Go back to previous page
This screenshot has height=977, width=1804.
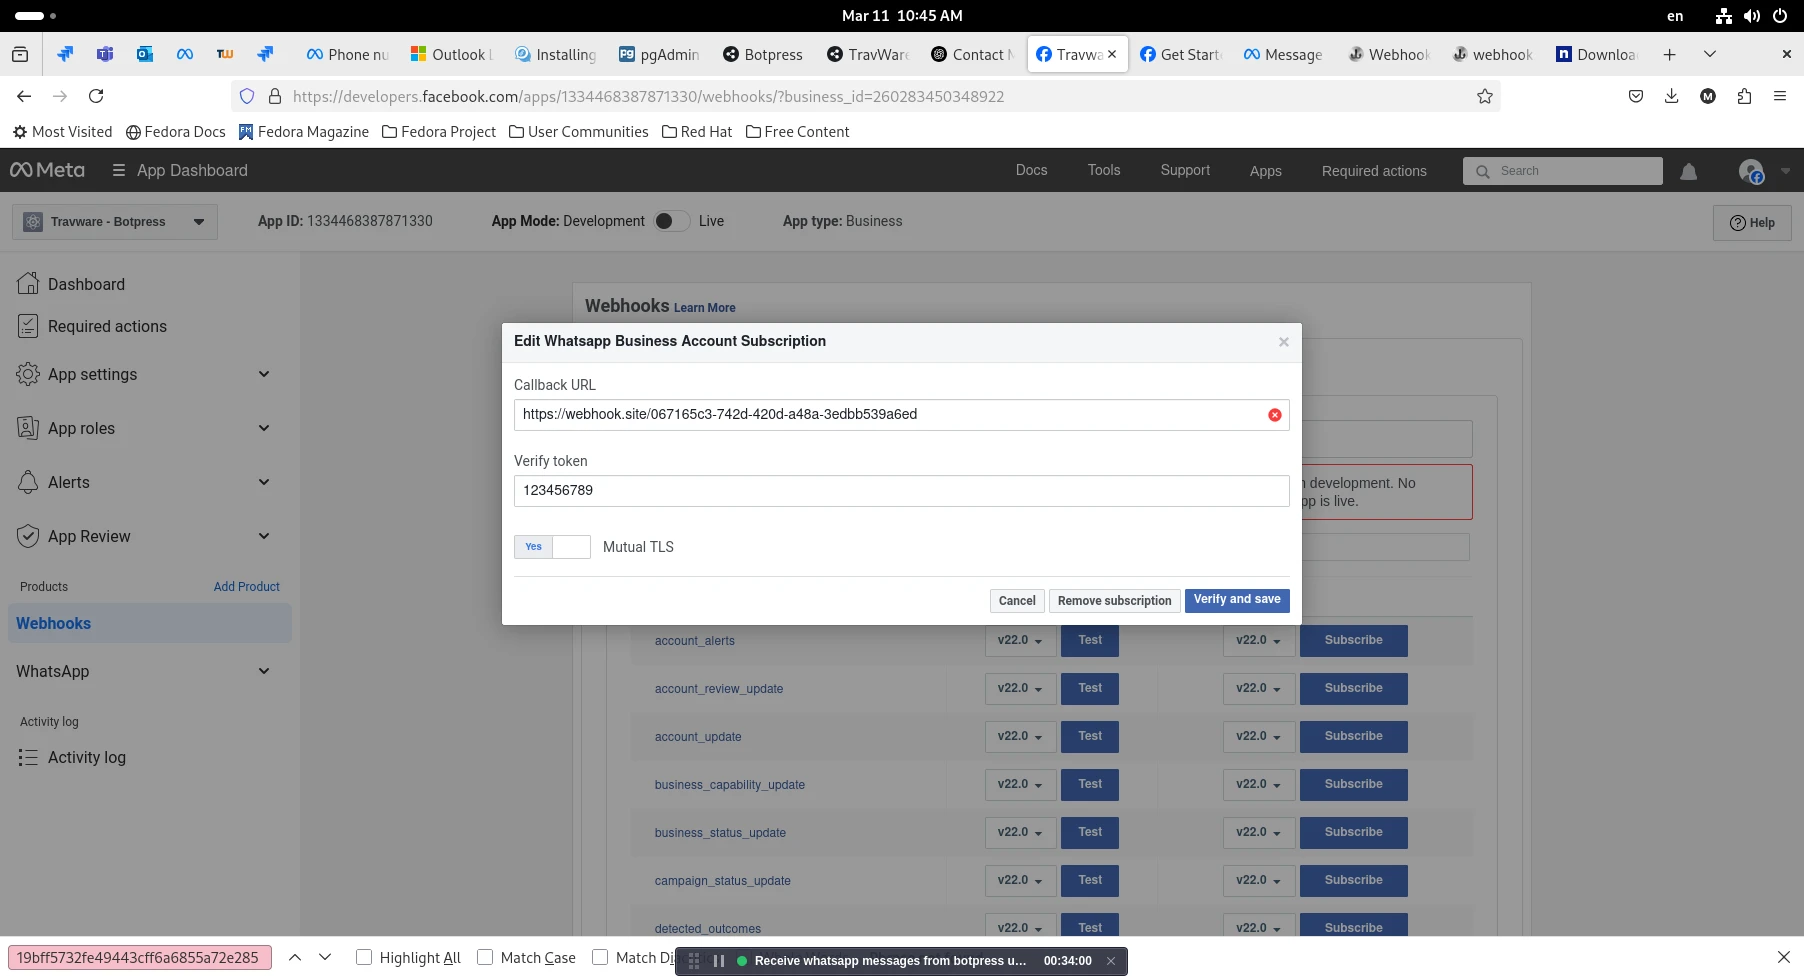pos(24,96)
